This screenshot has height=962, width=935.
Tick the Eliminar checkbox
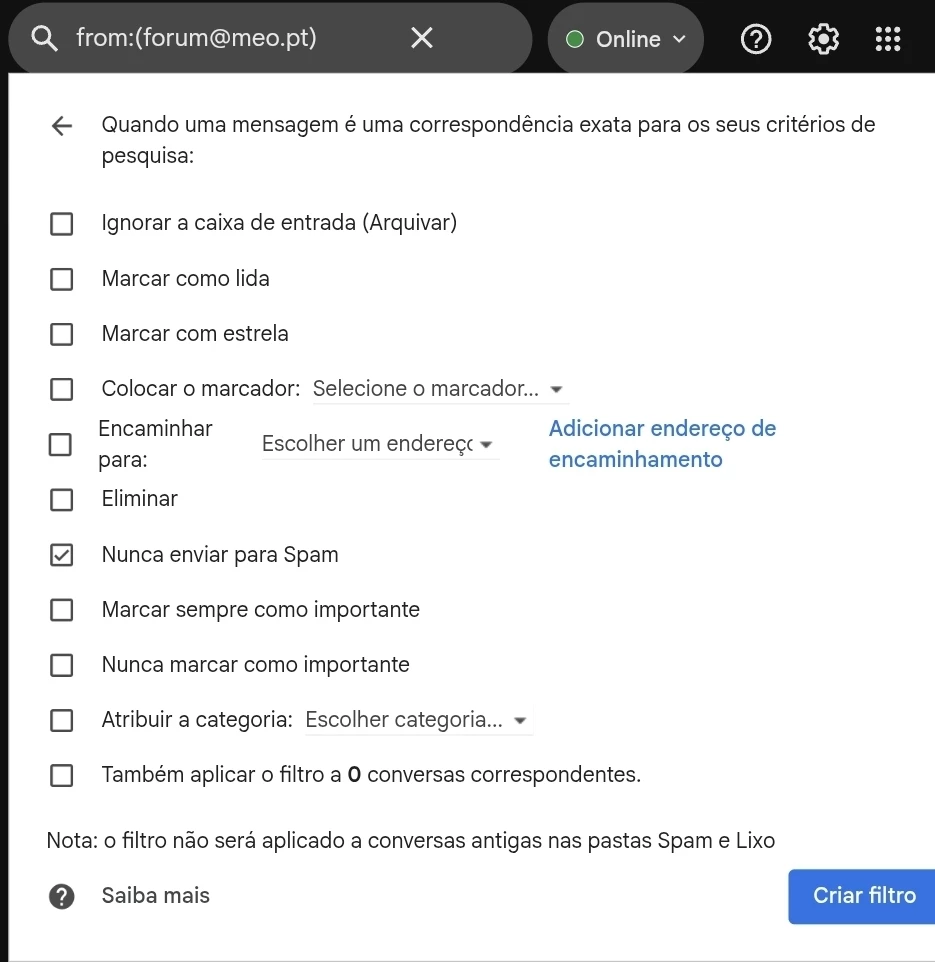tap(61, 500)
